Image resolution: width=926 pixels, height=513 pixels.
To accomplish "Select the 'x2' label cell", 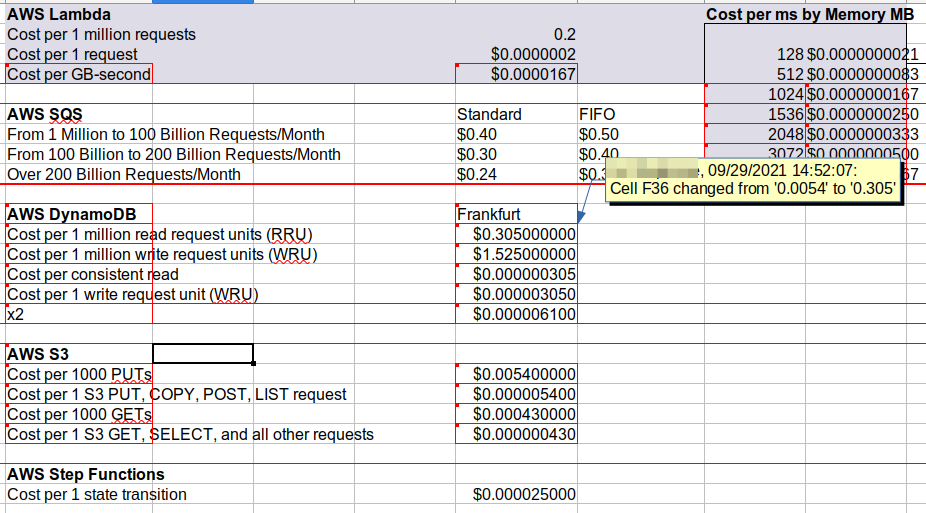I will pyautogui.click(x=79, y=314).
